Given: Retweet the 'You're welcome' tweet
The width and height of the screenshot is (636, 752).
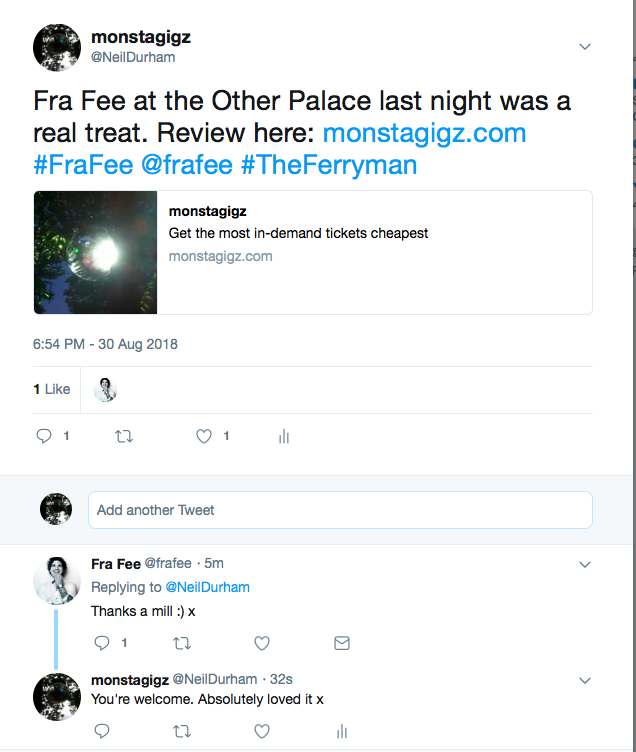Looking at the screenshot, I should pos(182,731).
